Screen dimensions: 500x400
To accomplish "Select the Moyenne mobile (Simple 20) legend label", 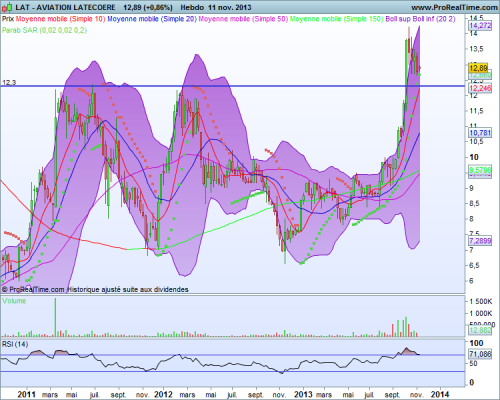I will click(x=152, y=19).
